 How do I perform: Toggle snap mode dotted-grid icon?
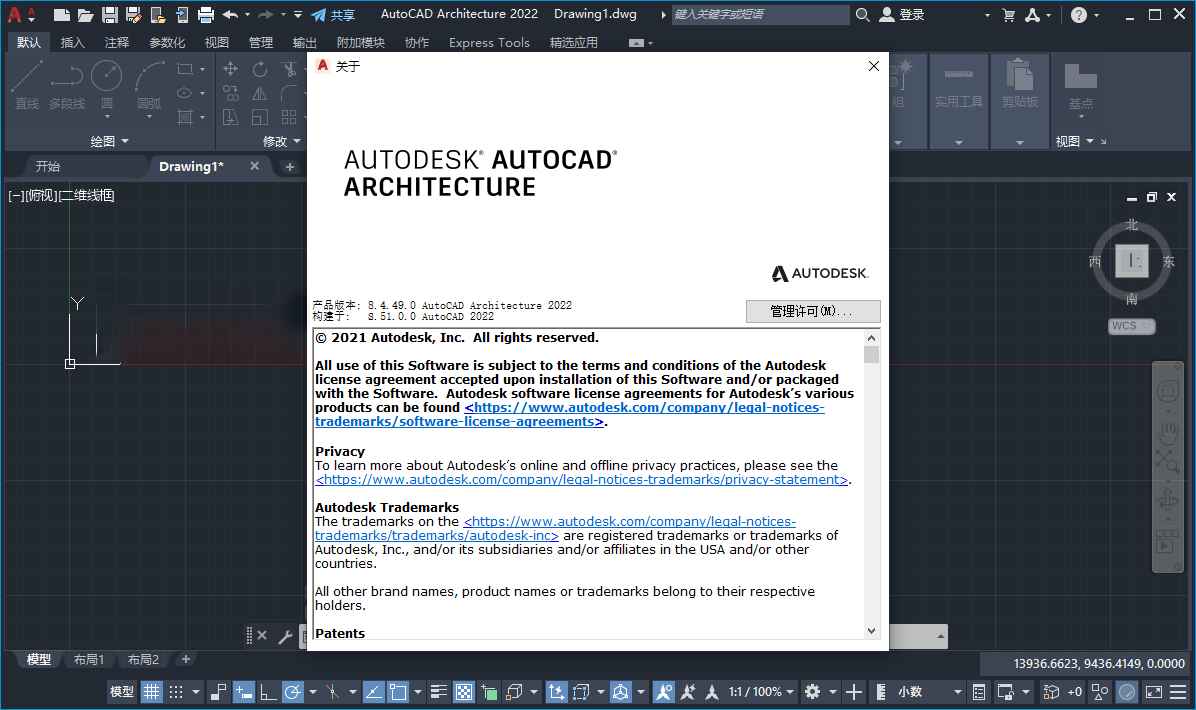pos(176,692)
